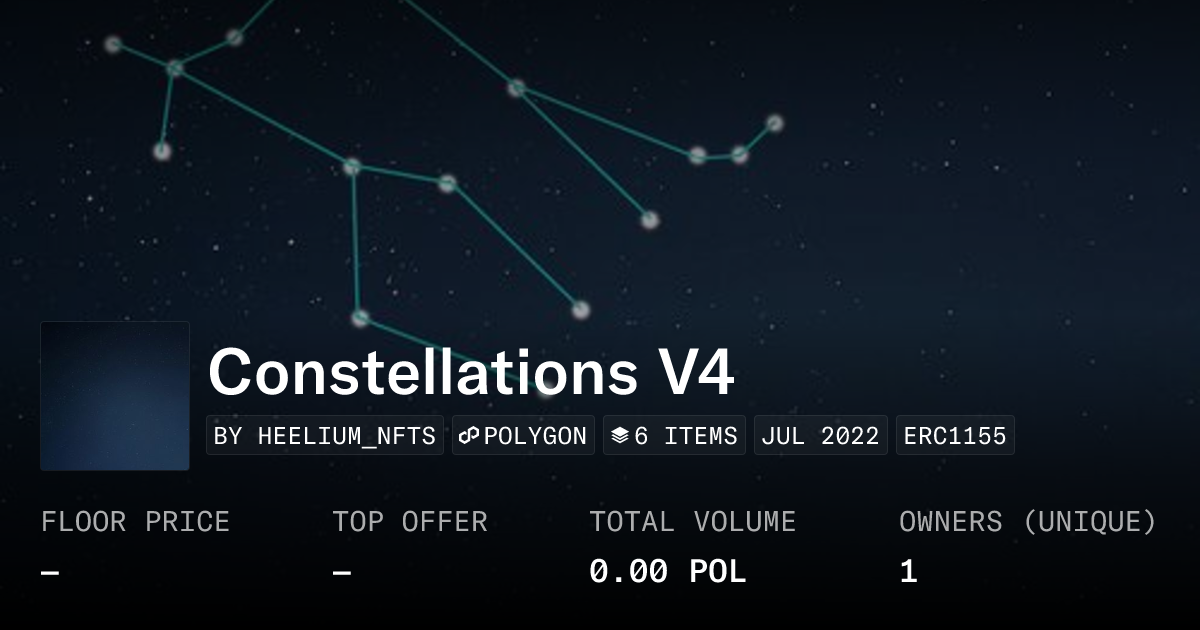
Task: Open the collection avatar thumbnail
Action: pos(115,396)
